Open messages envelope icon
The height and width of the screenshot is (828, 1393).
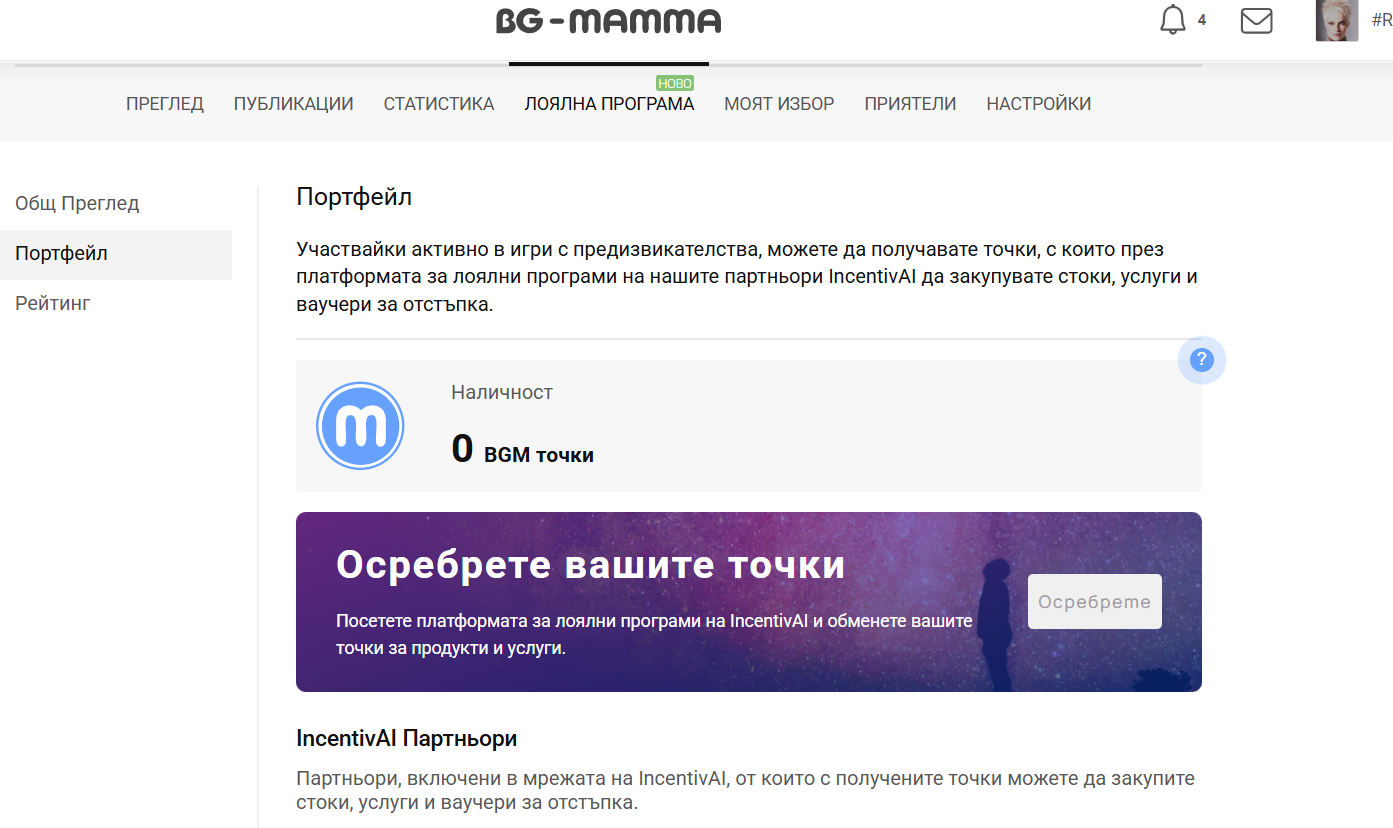tap(1256, 21)
